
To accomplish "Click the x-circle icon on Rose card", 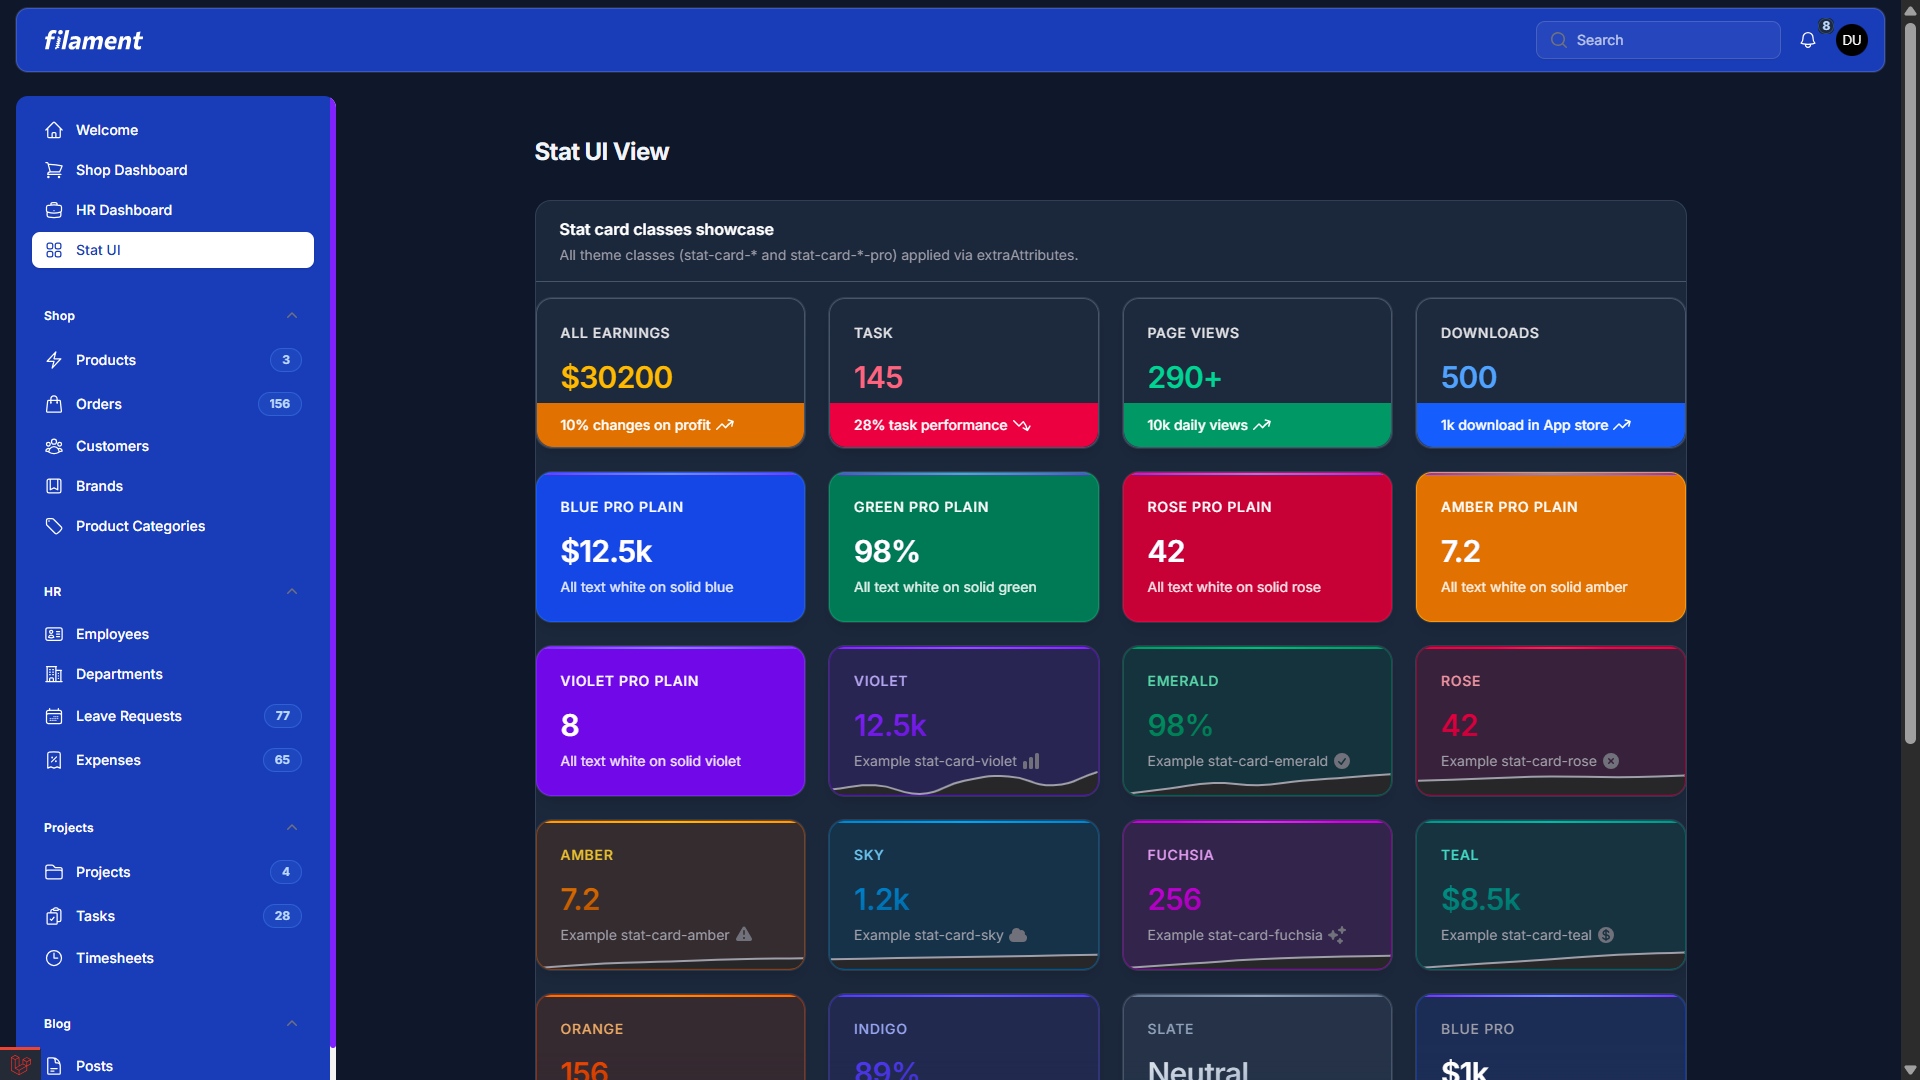I will click(1611, 761).
